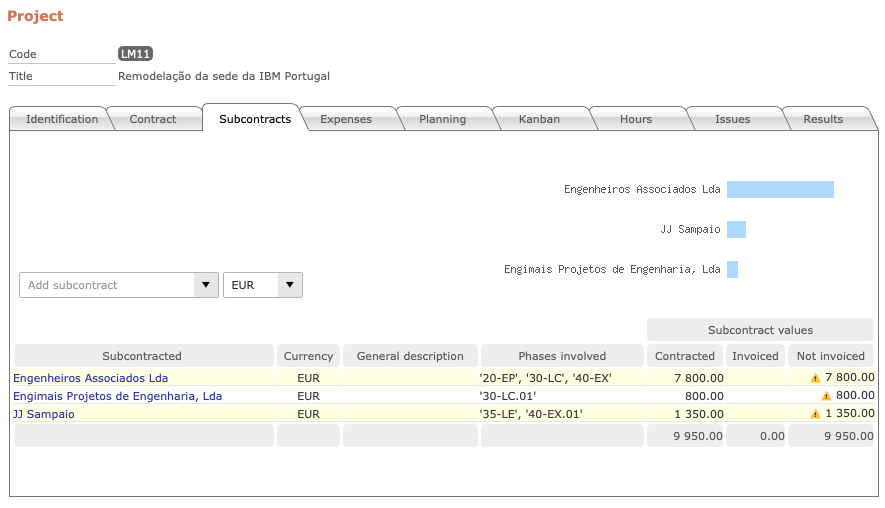The width and height of the screenshot is (885, 508).
Task: Click the General description column header
Action: [x=410, y=356]
